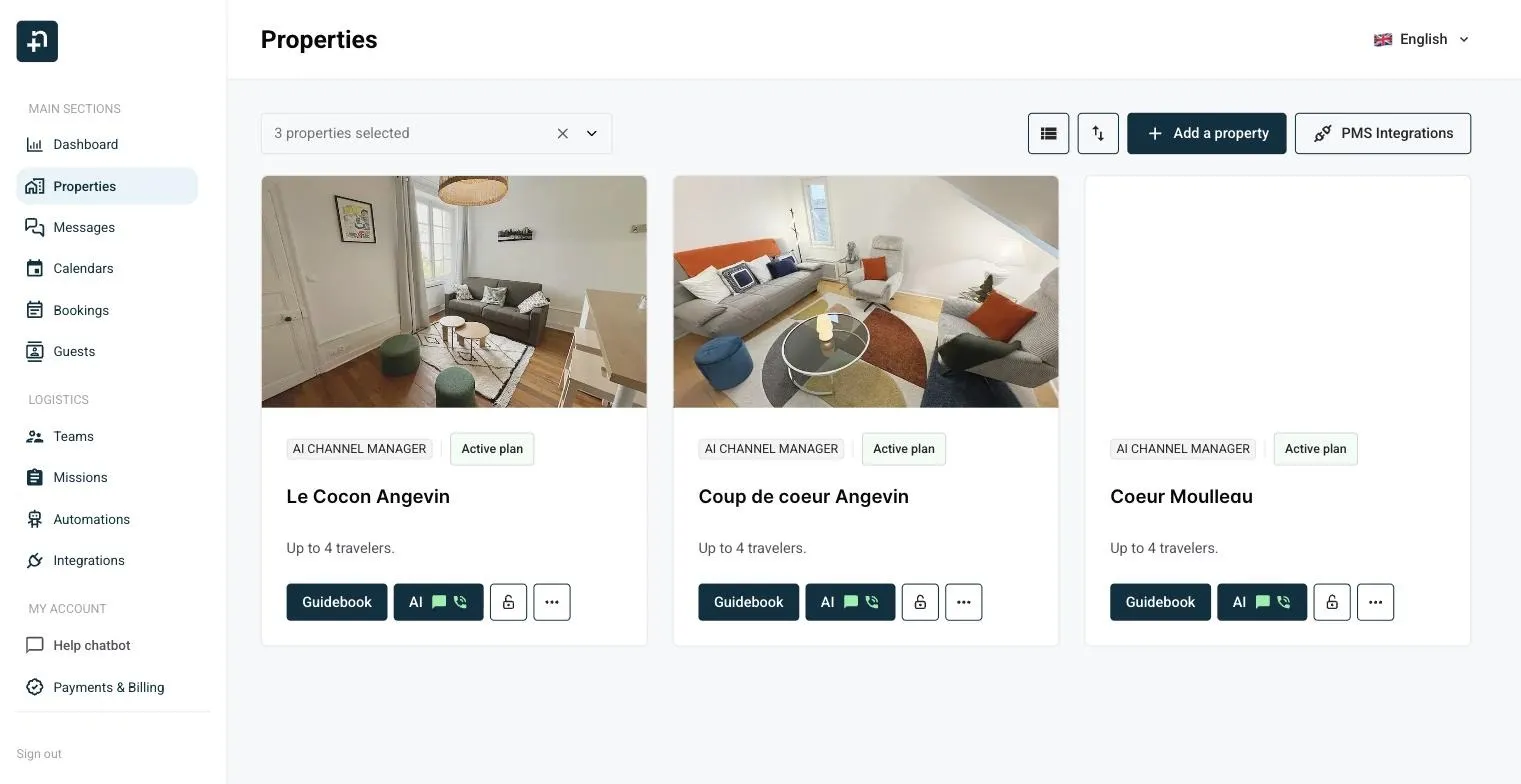View Guests section
Viewport: 1521px width, 784px height.
(107, 352)
